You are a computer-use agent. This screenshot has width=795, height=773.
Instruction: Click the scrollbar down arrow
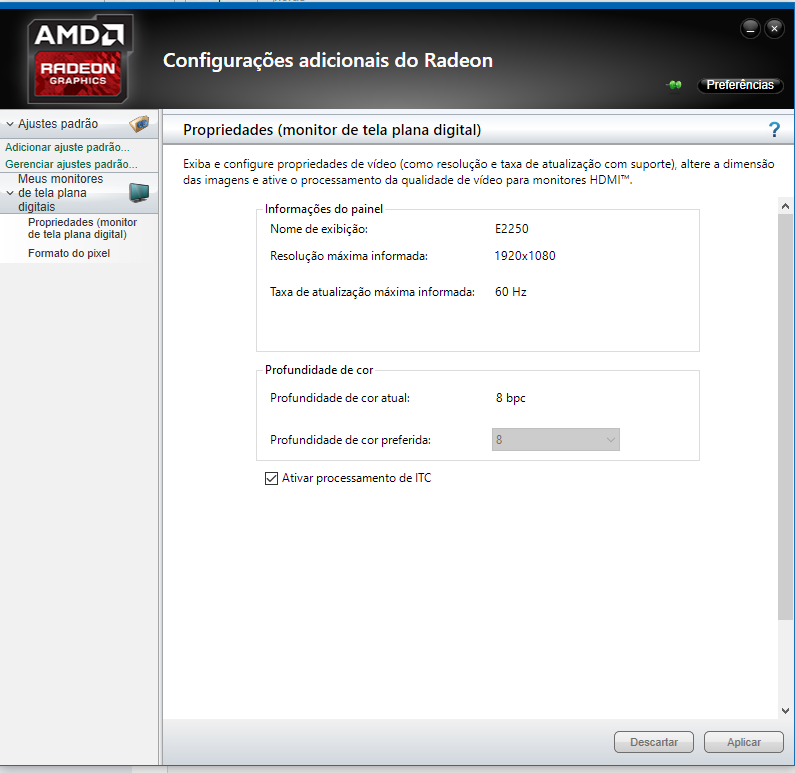coord(785,711)
